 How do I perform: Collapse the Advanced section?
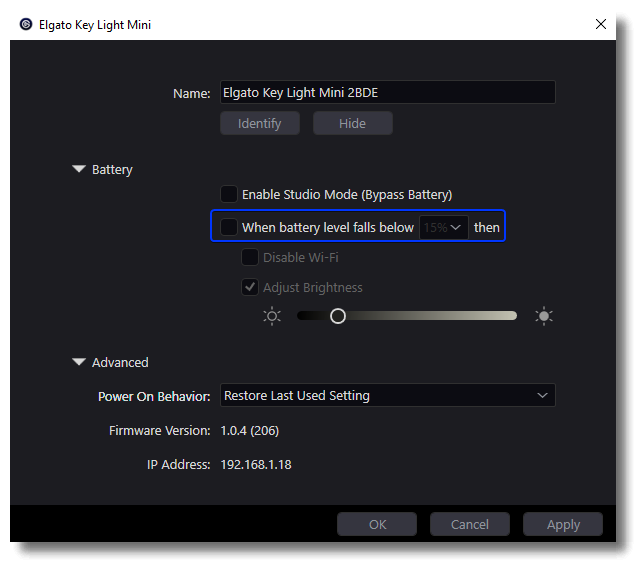coord(79,362)
